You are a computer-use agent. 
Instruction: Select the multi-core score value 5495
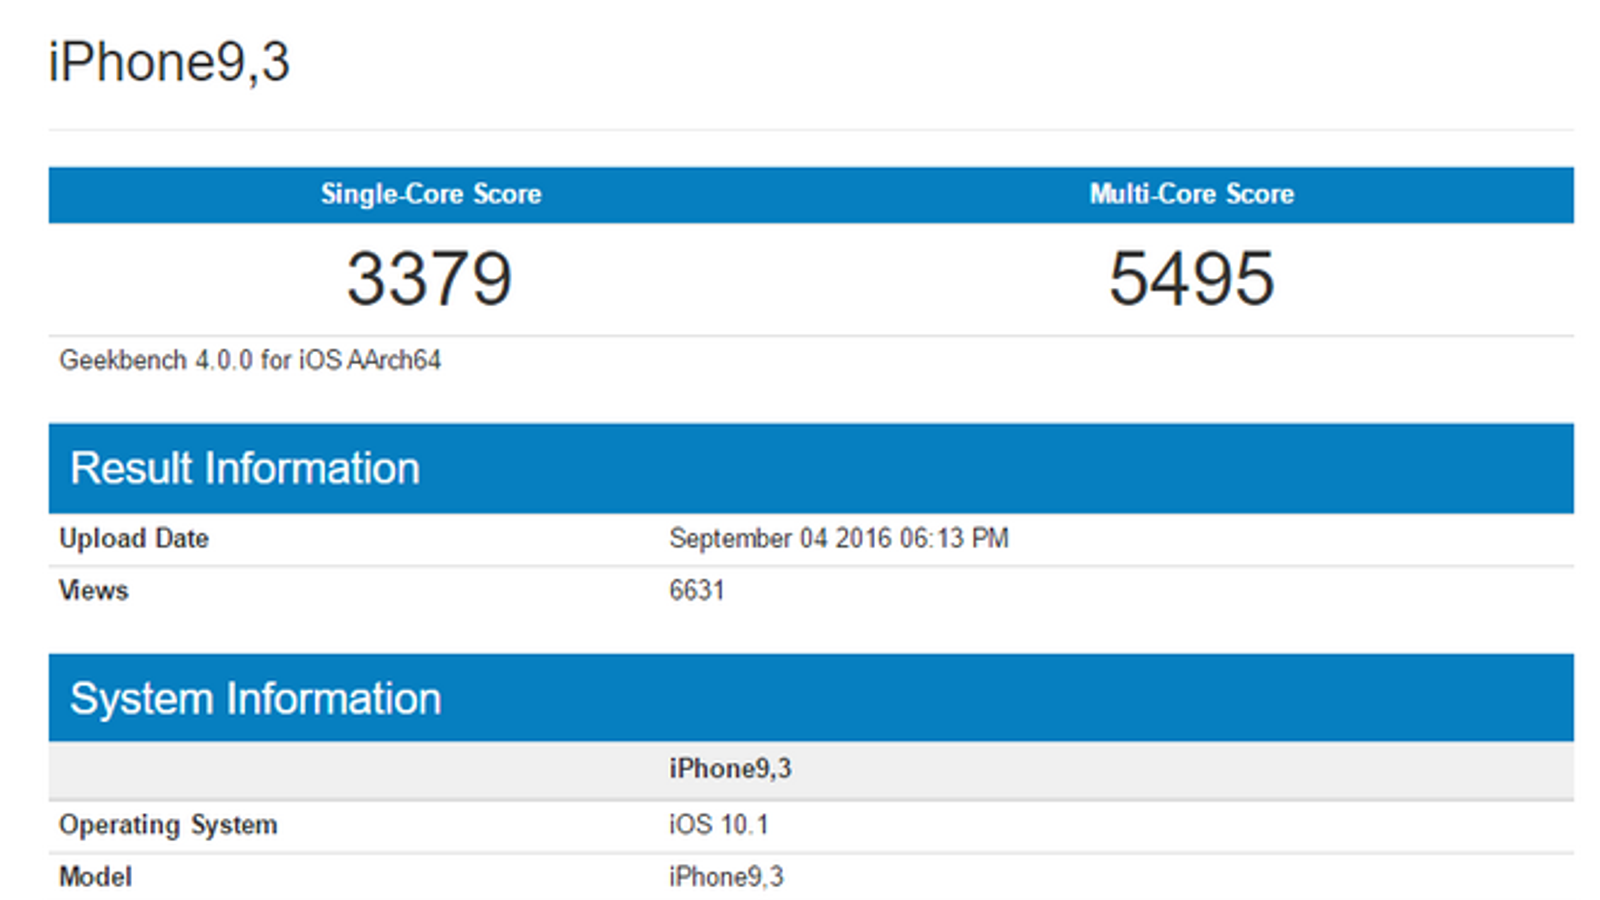click(1191, 278)
